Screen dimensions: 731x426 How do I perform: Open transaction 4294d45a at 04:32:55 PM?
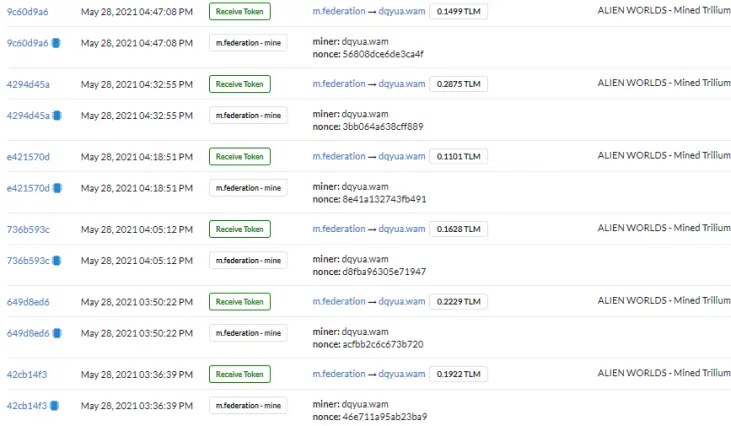(x=28, y=84)
